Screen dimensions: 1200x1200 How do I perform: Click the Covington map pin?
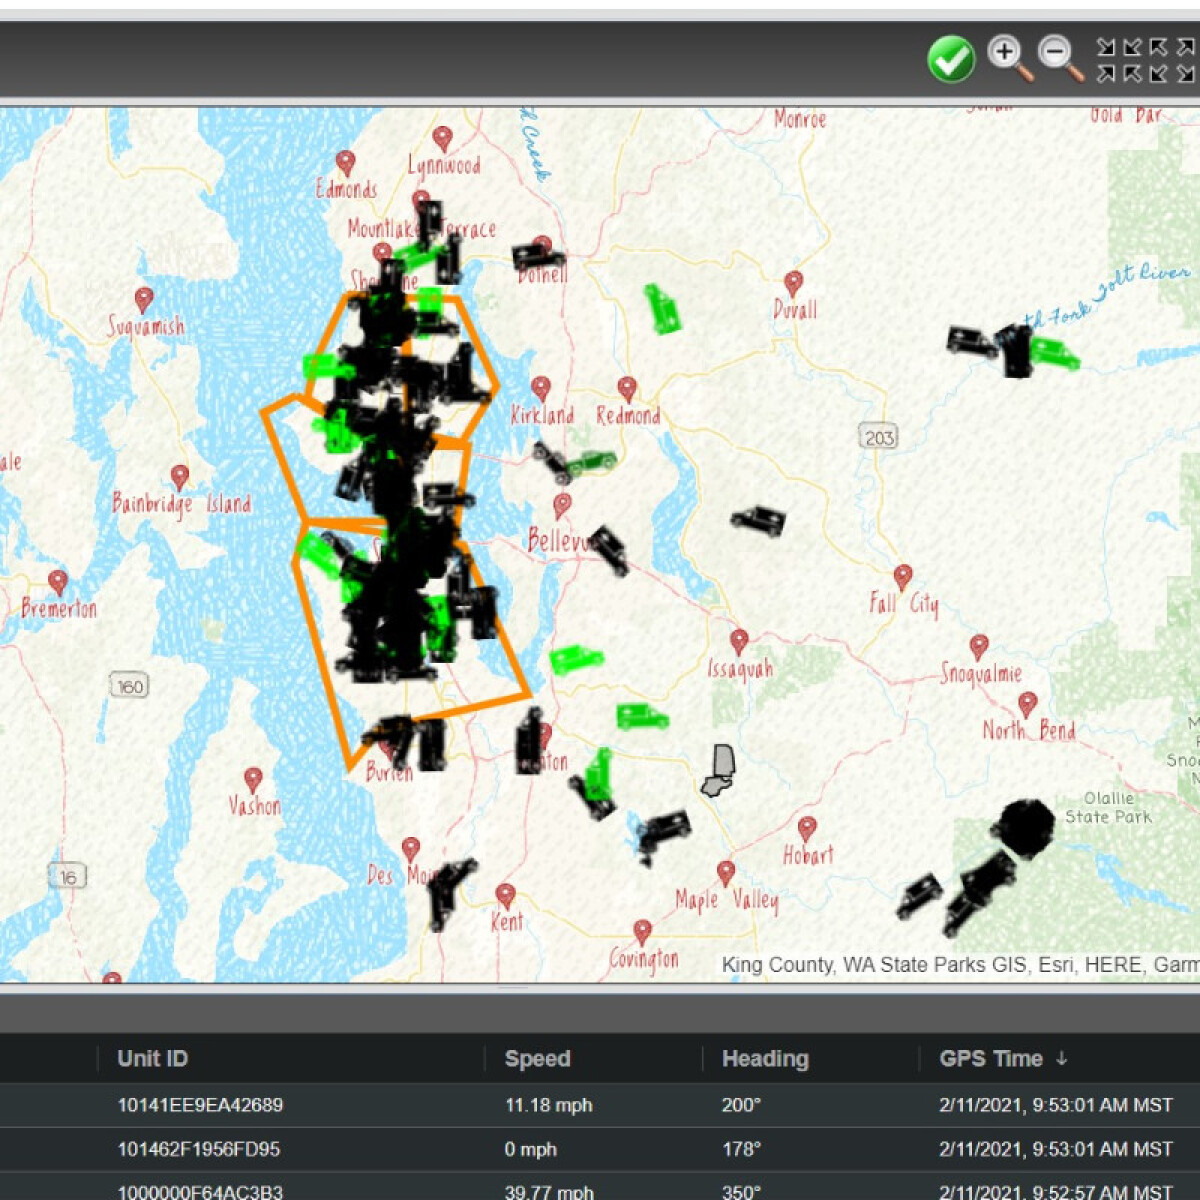pos(642,932)
